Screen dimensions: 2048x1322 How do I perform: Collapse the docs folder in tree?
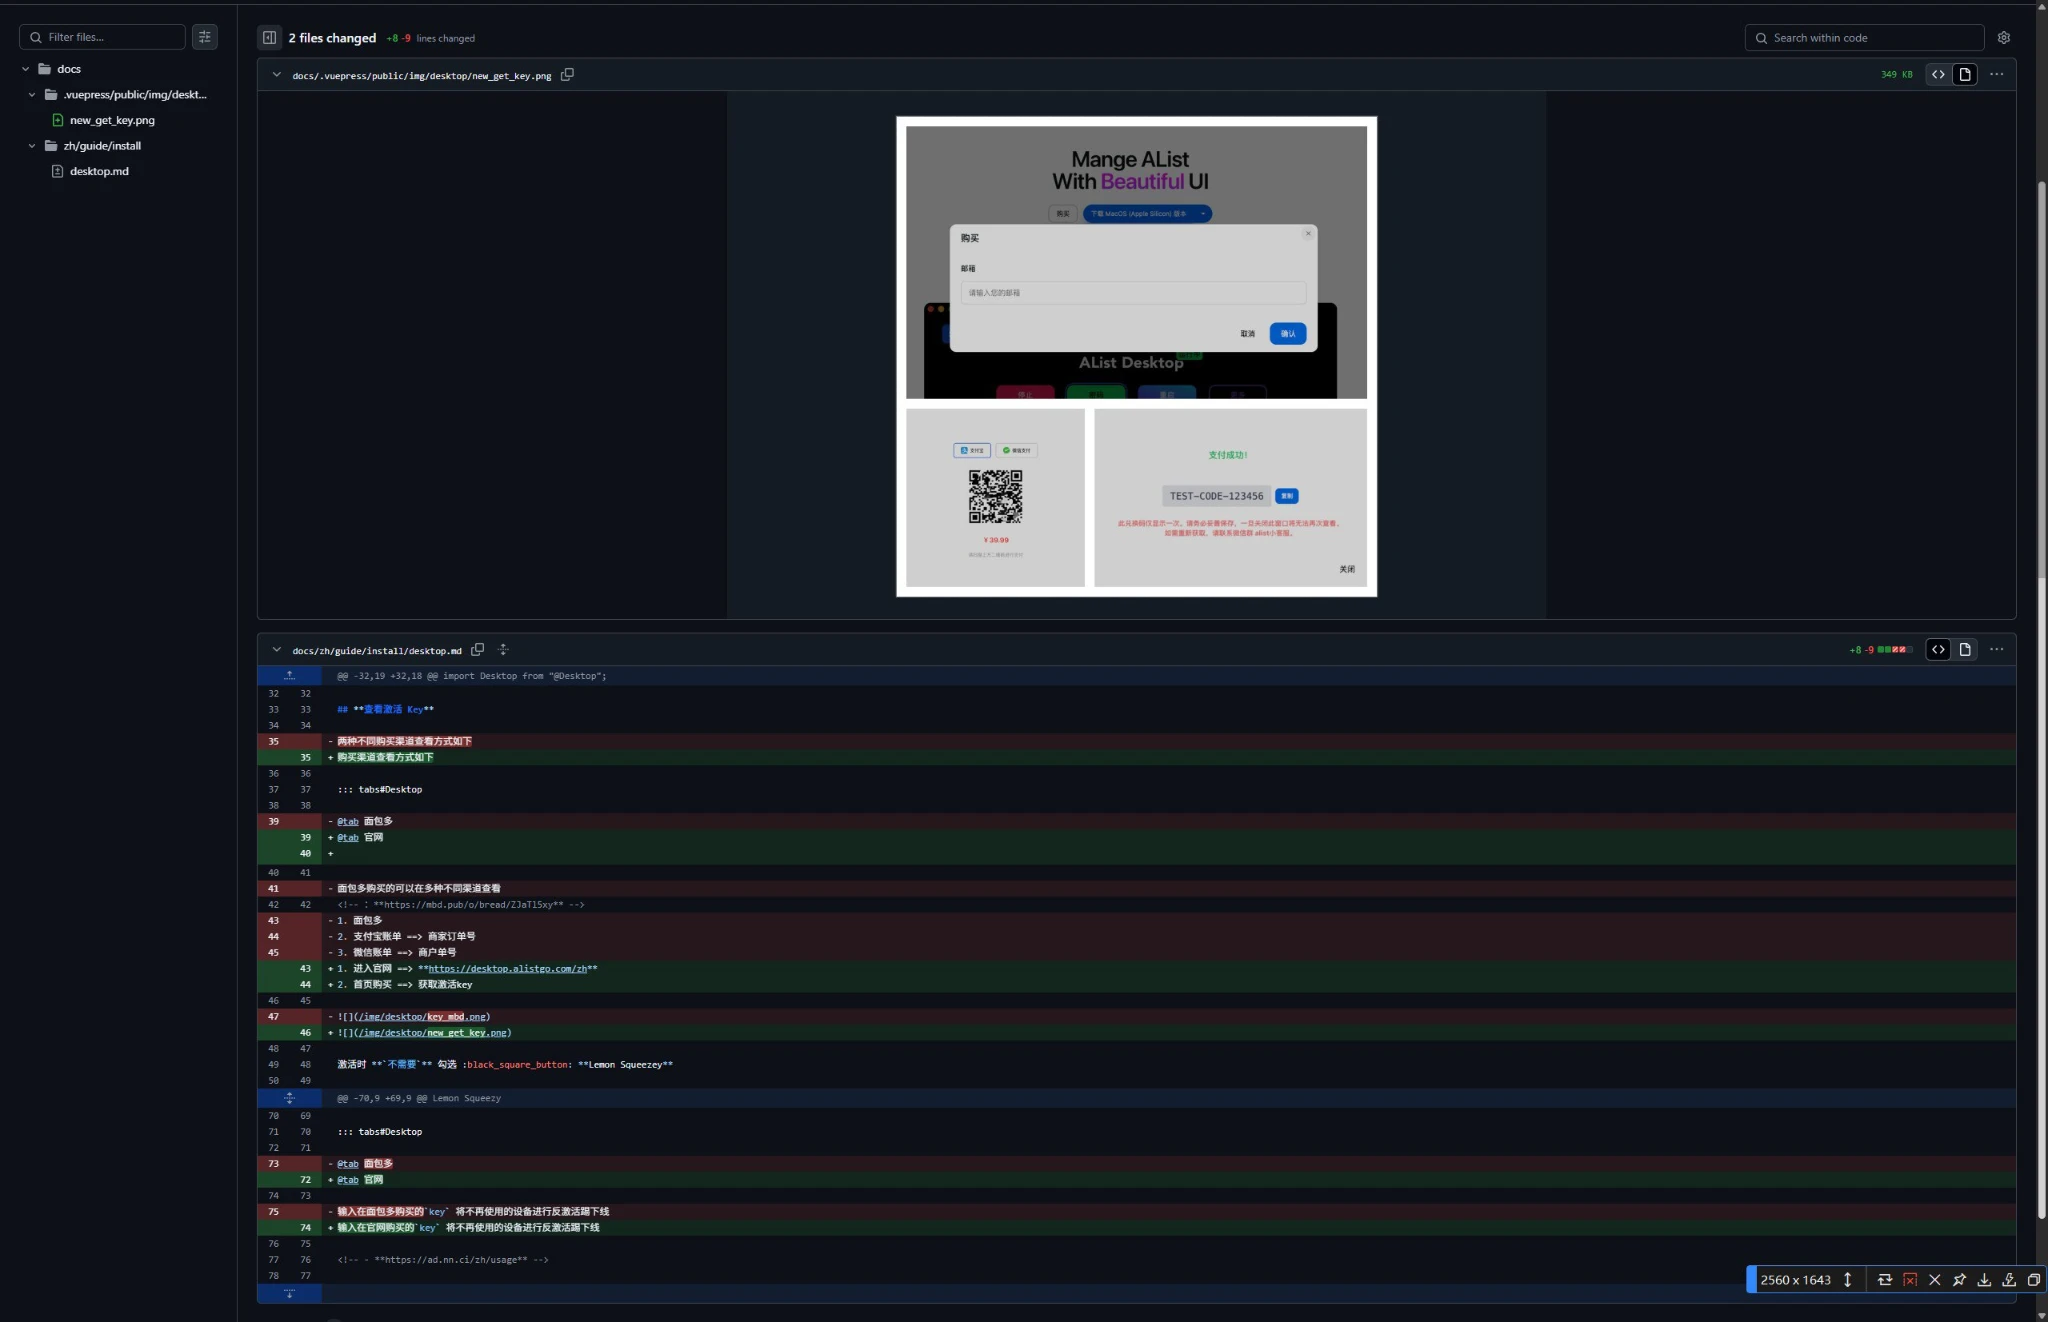(26, 69)
